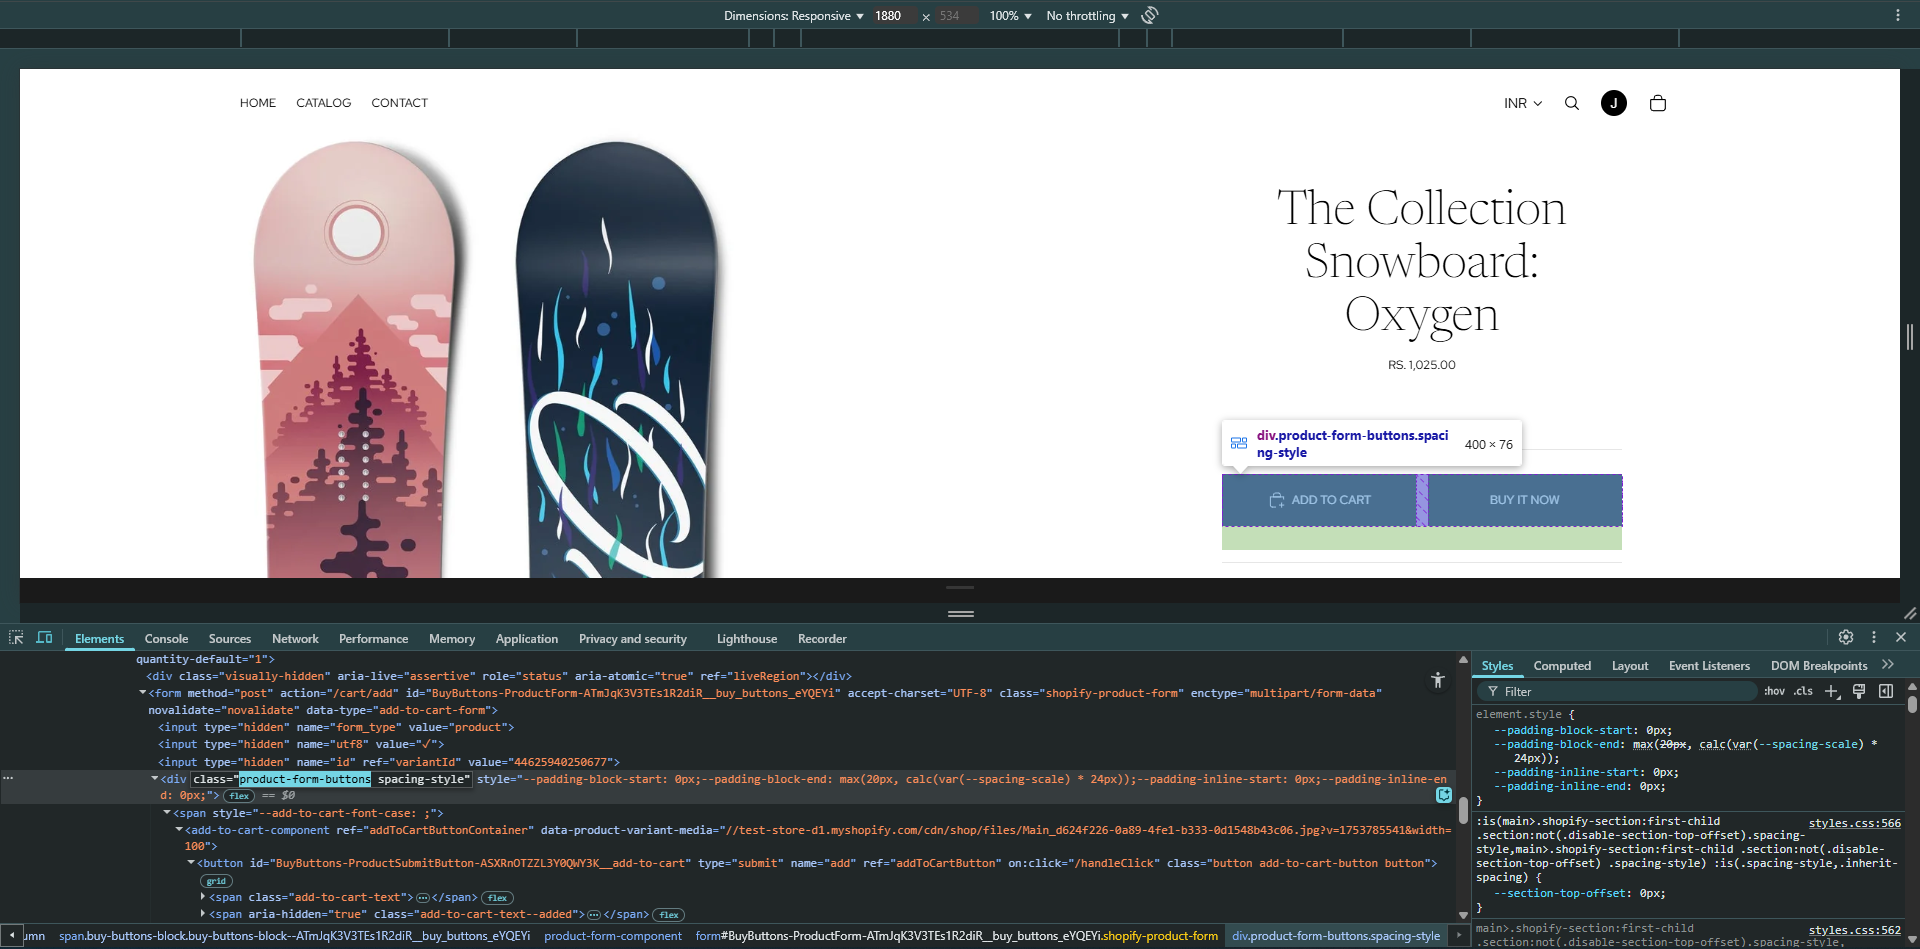
Task: Toggle the rendering emulations paintbrush icon
Action: [x=1859, y=691]
